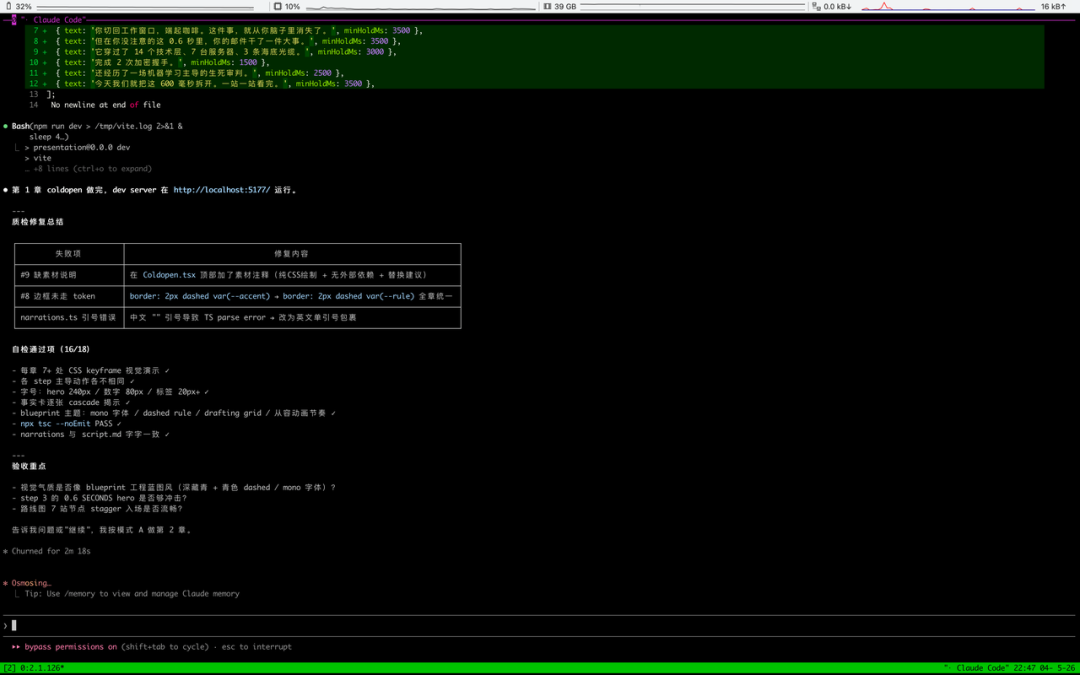Click the diff line with 'minHoldMs: 3000'
This screenshot has height=675, width=1080.
click(x=534, y=52)
